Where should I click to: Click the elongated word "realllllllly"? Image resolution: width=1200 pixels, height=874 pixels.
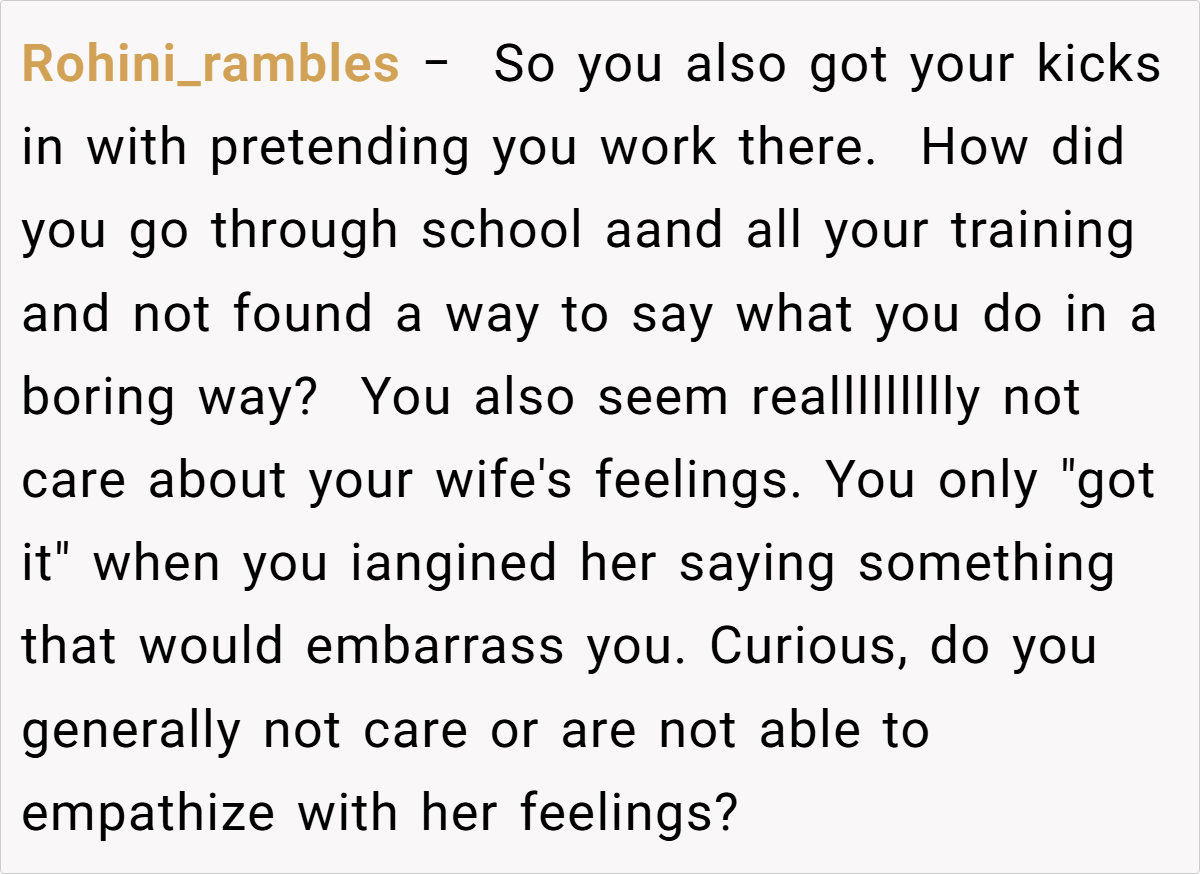(866, 397)
